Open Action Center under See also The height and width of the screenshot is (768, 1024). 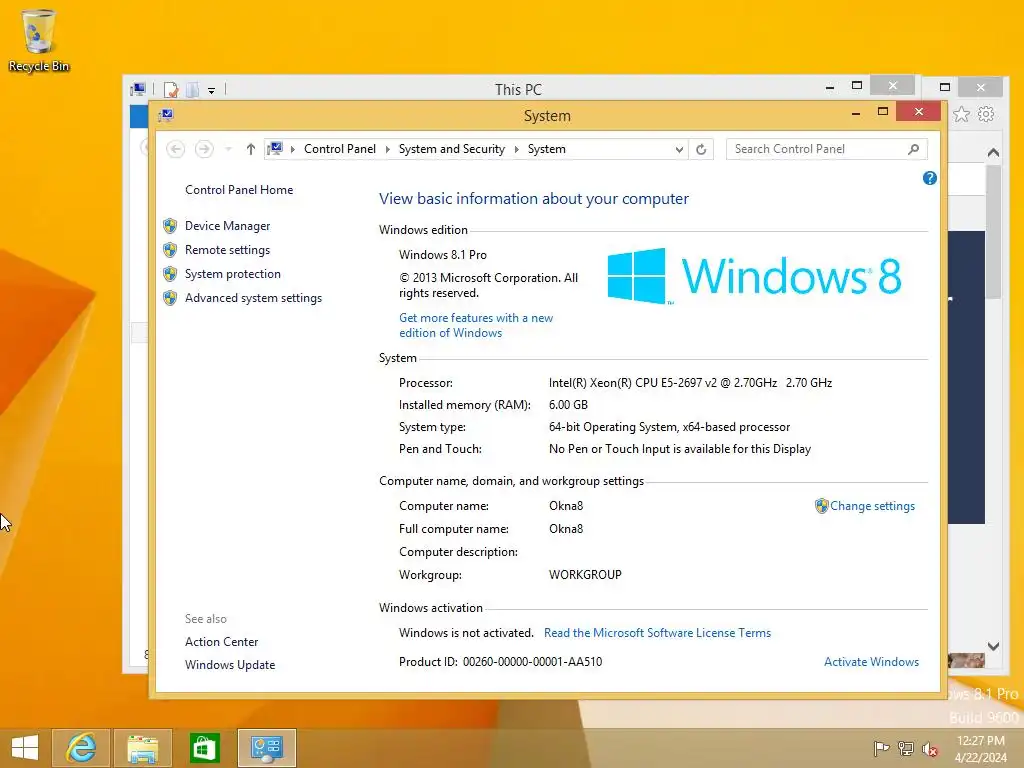[221, 642]
